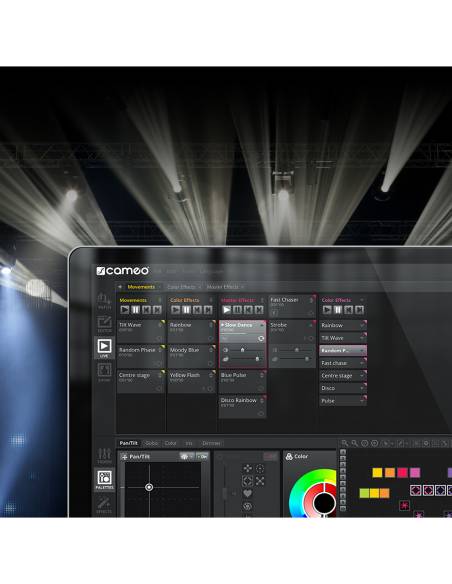Adjust the Slow Dance dimmer slider
Image resolution: width=452 pixels, height=584 pixels.
[x=242, y=350]
